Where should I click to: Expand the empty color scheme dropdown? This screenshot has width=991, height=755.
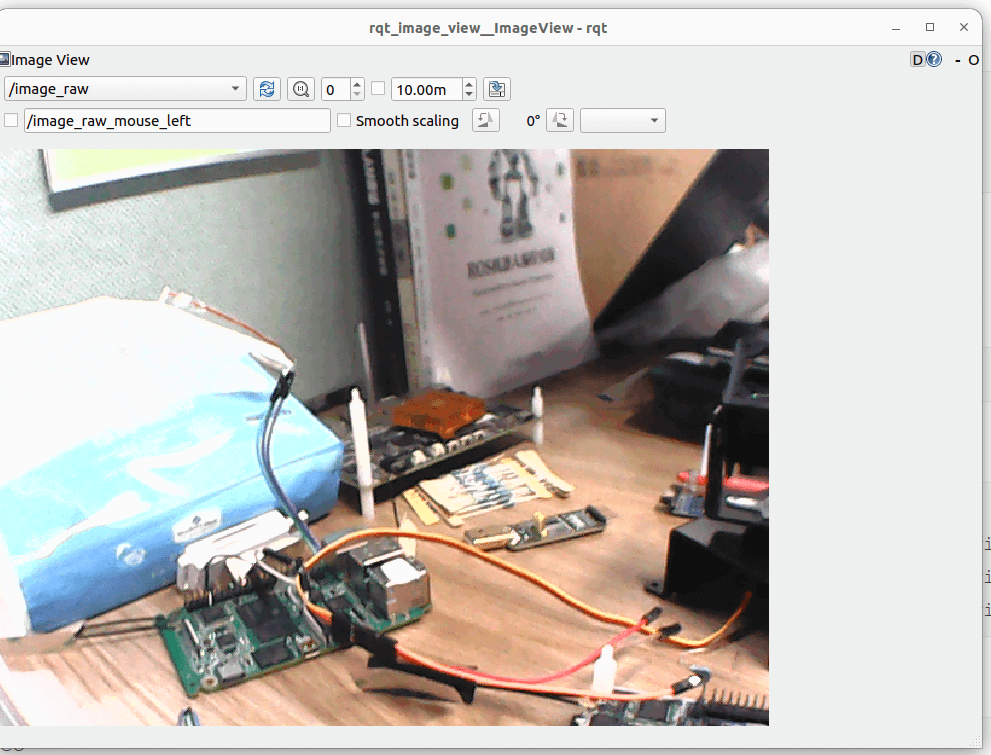point(622,121)
